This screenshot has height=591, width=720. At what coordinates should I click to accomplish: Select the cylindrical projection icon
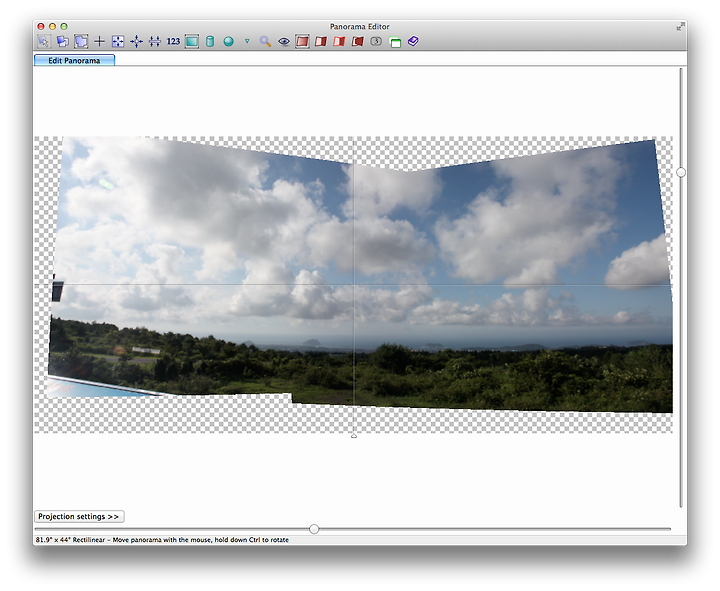[x=210, y=41]
